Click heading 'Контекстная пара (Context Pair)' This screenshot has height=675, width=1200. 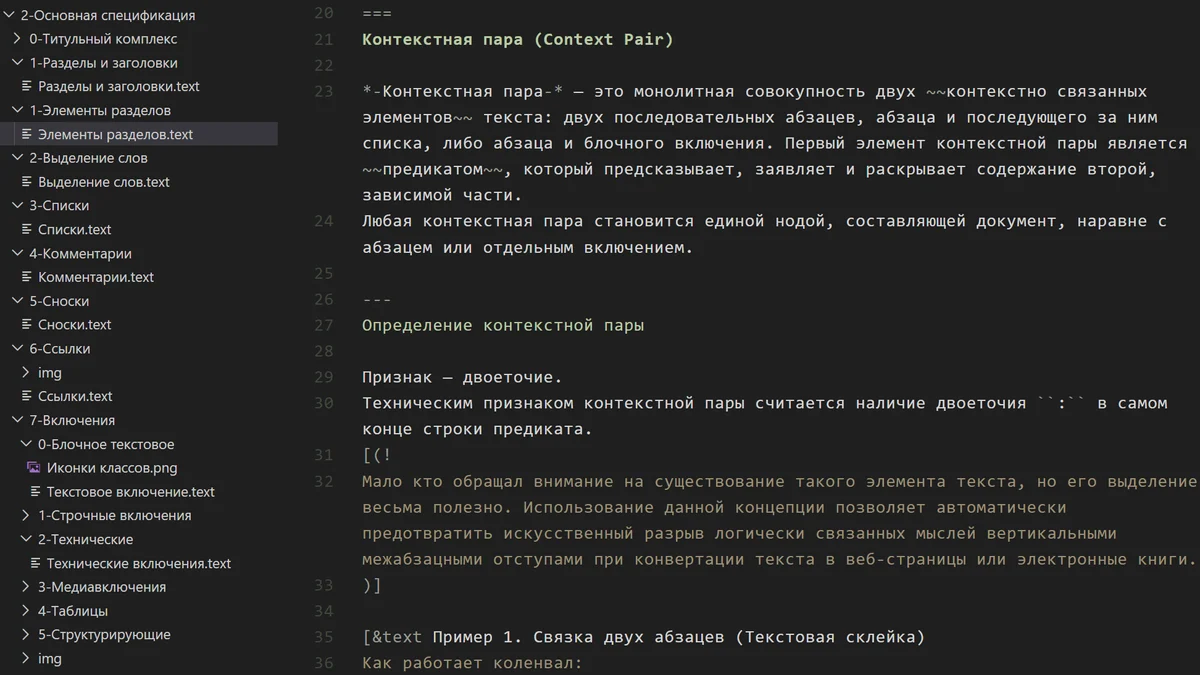(518, 40)
